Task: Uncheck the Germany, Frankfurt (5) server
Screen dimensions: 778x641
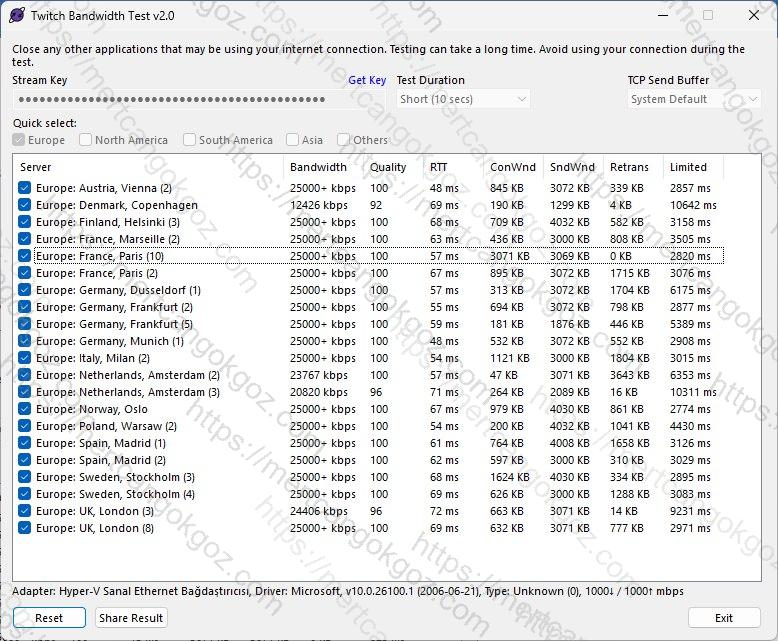Action: tap(24, 324)
